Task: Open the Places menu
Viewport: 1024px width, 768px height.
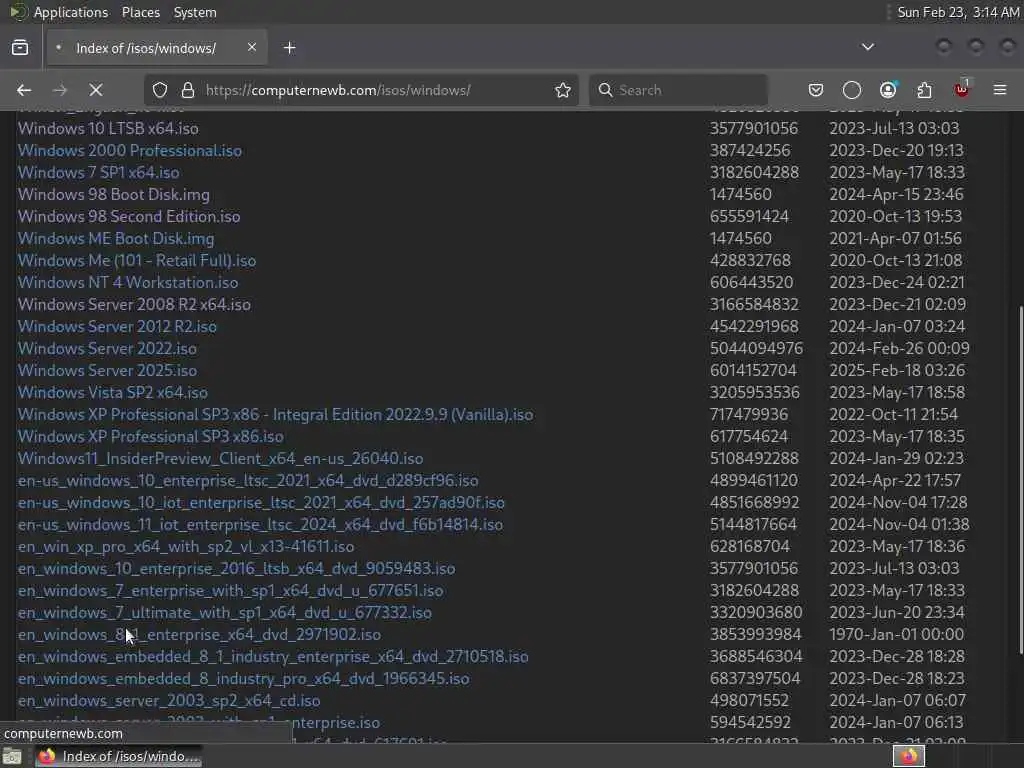Action: [x=140, y=12]
